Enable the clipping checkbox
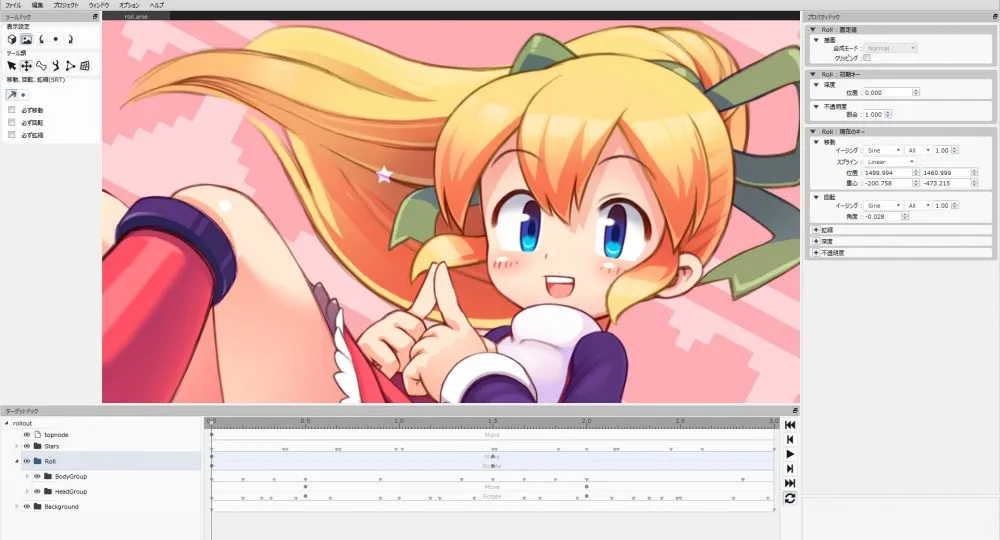Viewport: 1000px width, 540px height. pyautogui.click(x=867, y=58)
